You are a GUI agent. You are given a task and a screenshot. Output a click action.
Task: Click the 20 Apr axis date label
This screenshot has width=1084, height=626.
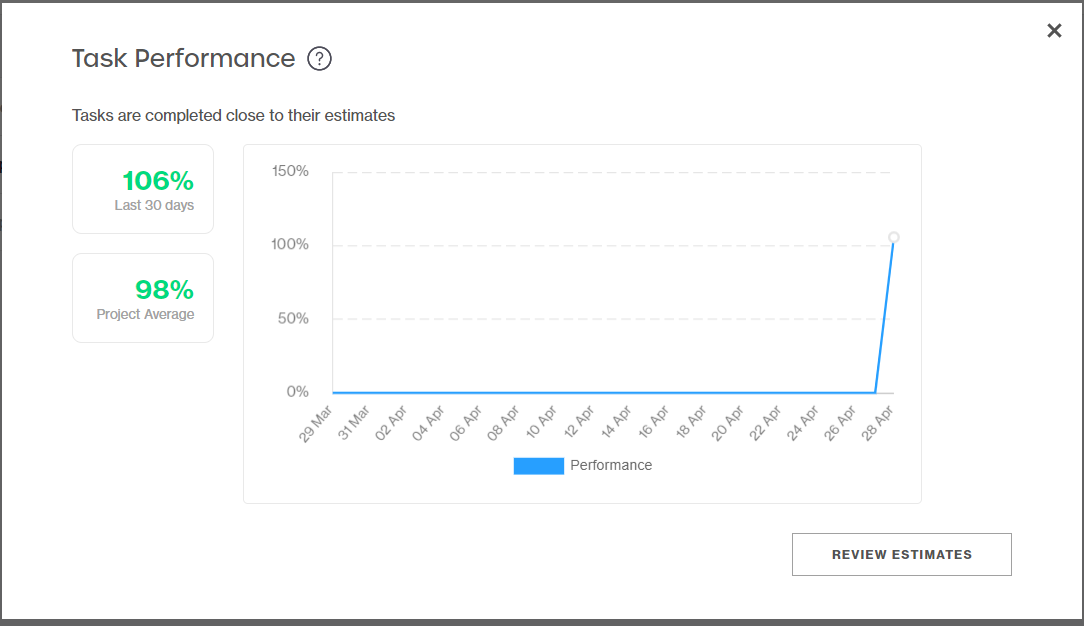(x=728, y=424)
